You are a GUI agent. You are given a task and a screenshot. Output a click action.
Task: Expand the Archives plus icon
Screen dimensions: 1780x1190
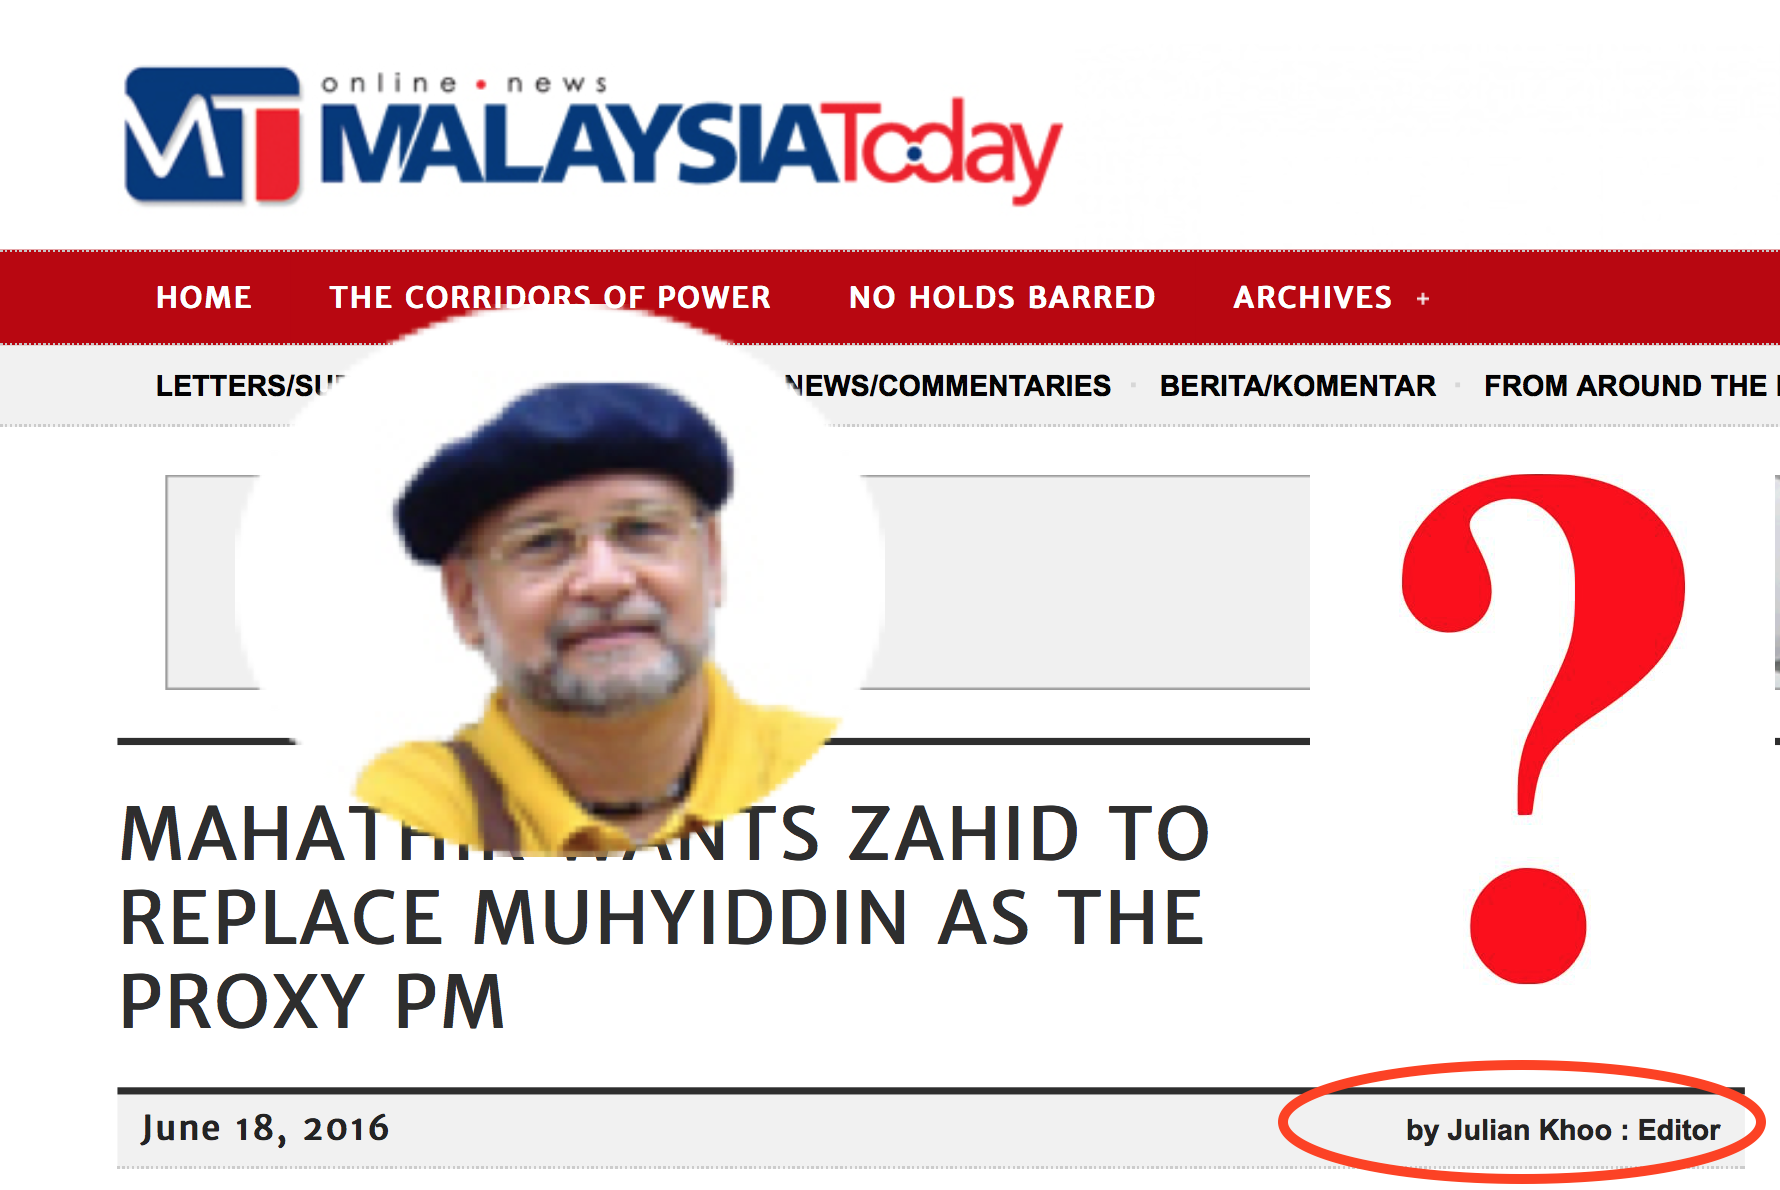pos(1423,298)
